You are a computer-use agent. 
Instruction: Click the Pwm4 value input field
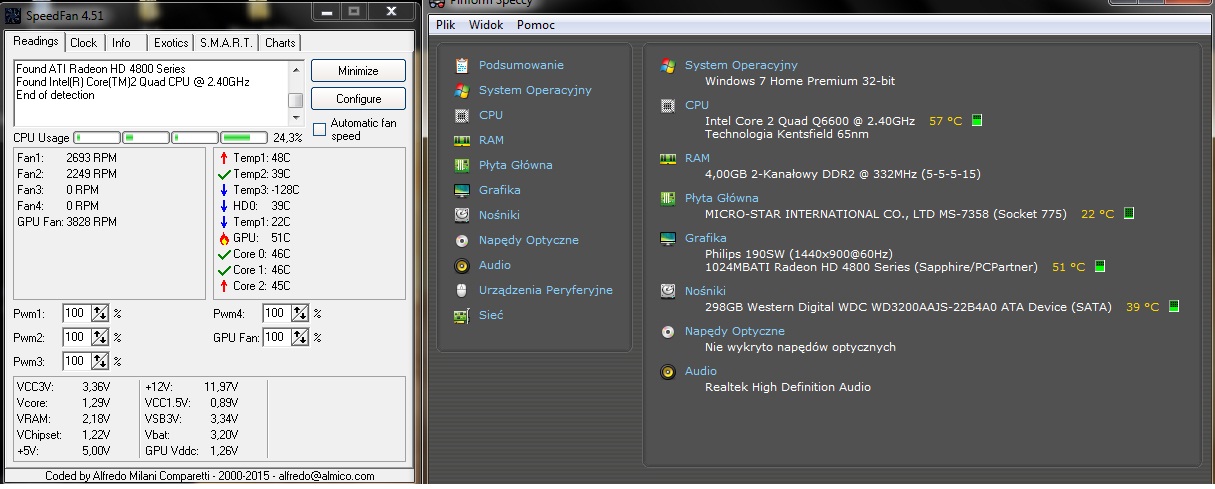278,313
